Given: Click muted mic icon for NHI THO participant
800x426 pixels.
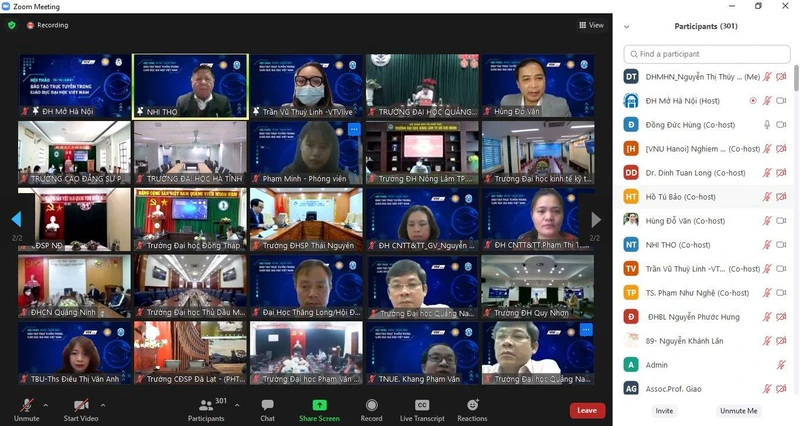Looking at the screenshot, I should point(766,245).
